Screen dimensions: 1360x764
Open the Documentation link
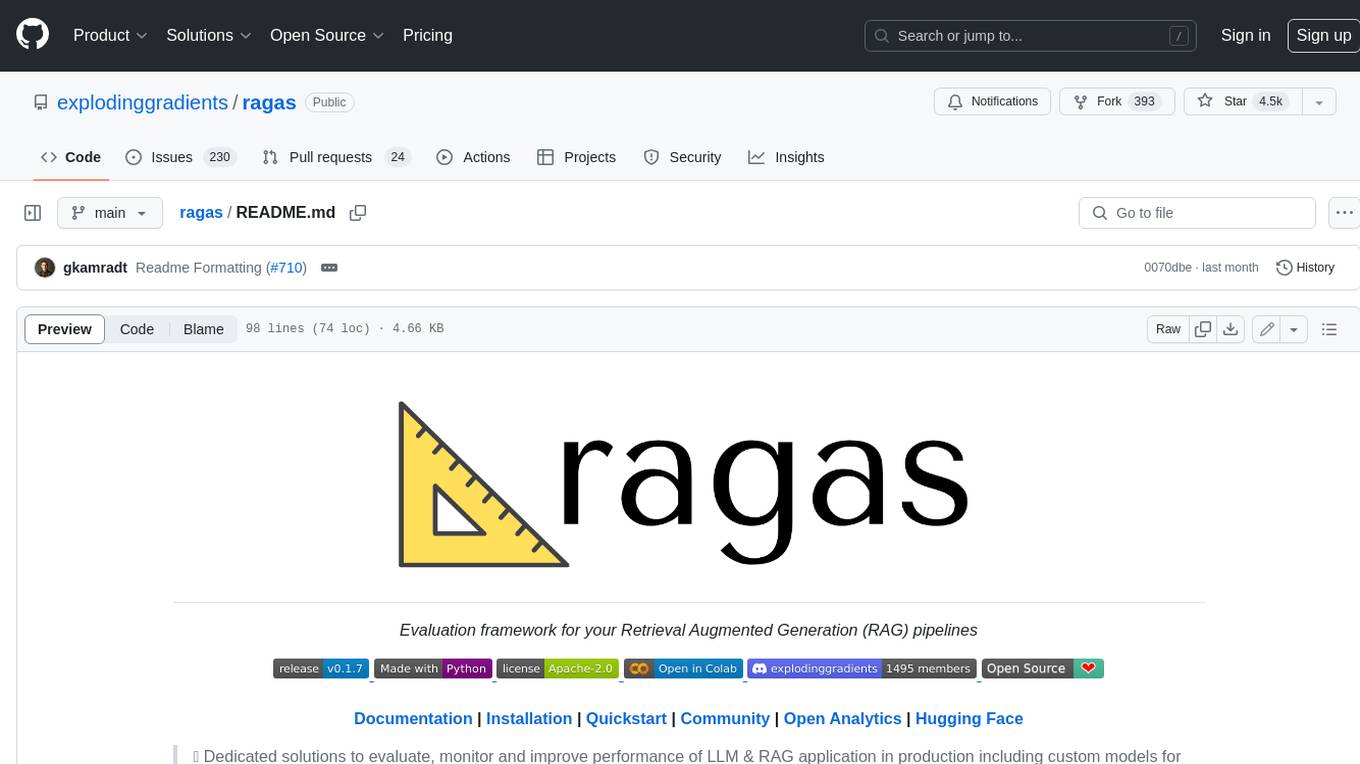413,718
